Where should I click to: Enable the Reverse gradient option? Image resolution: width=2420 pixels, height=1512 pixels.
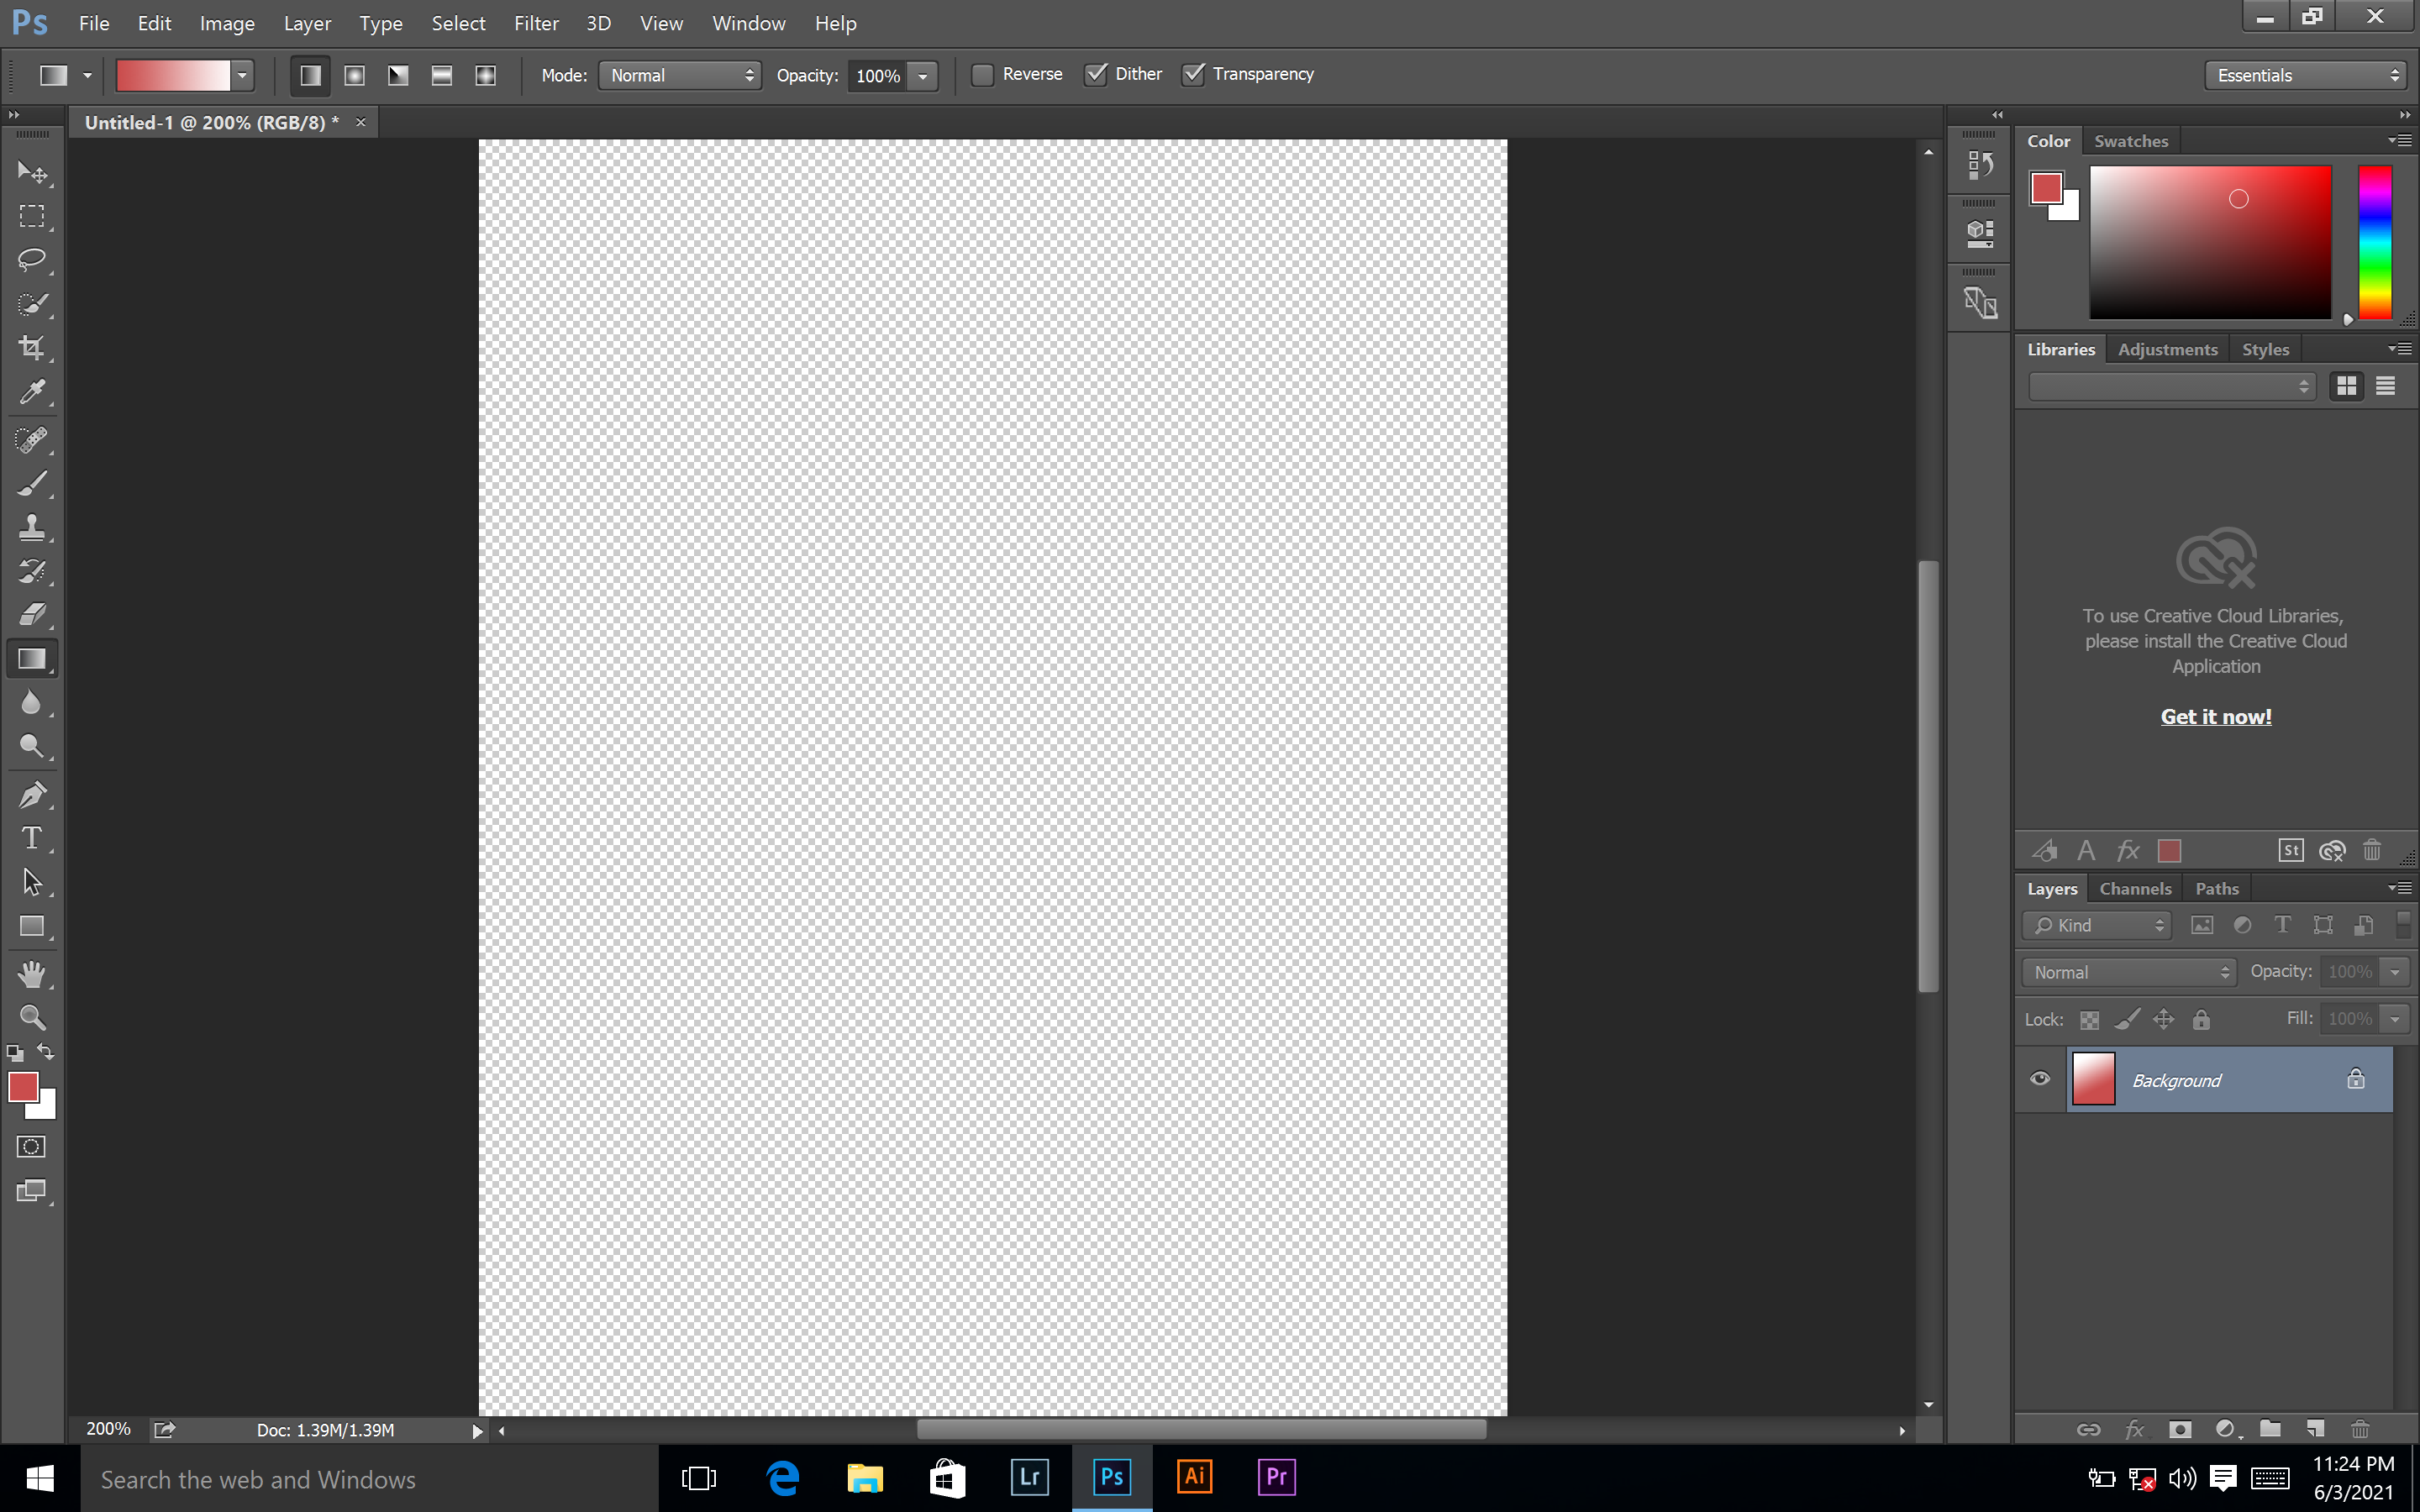click(x=982, y=74)
